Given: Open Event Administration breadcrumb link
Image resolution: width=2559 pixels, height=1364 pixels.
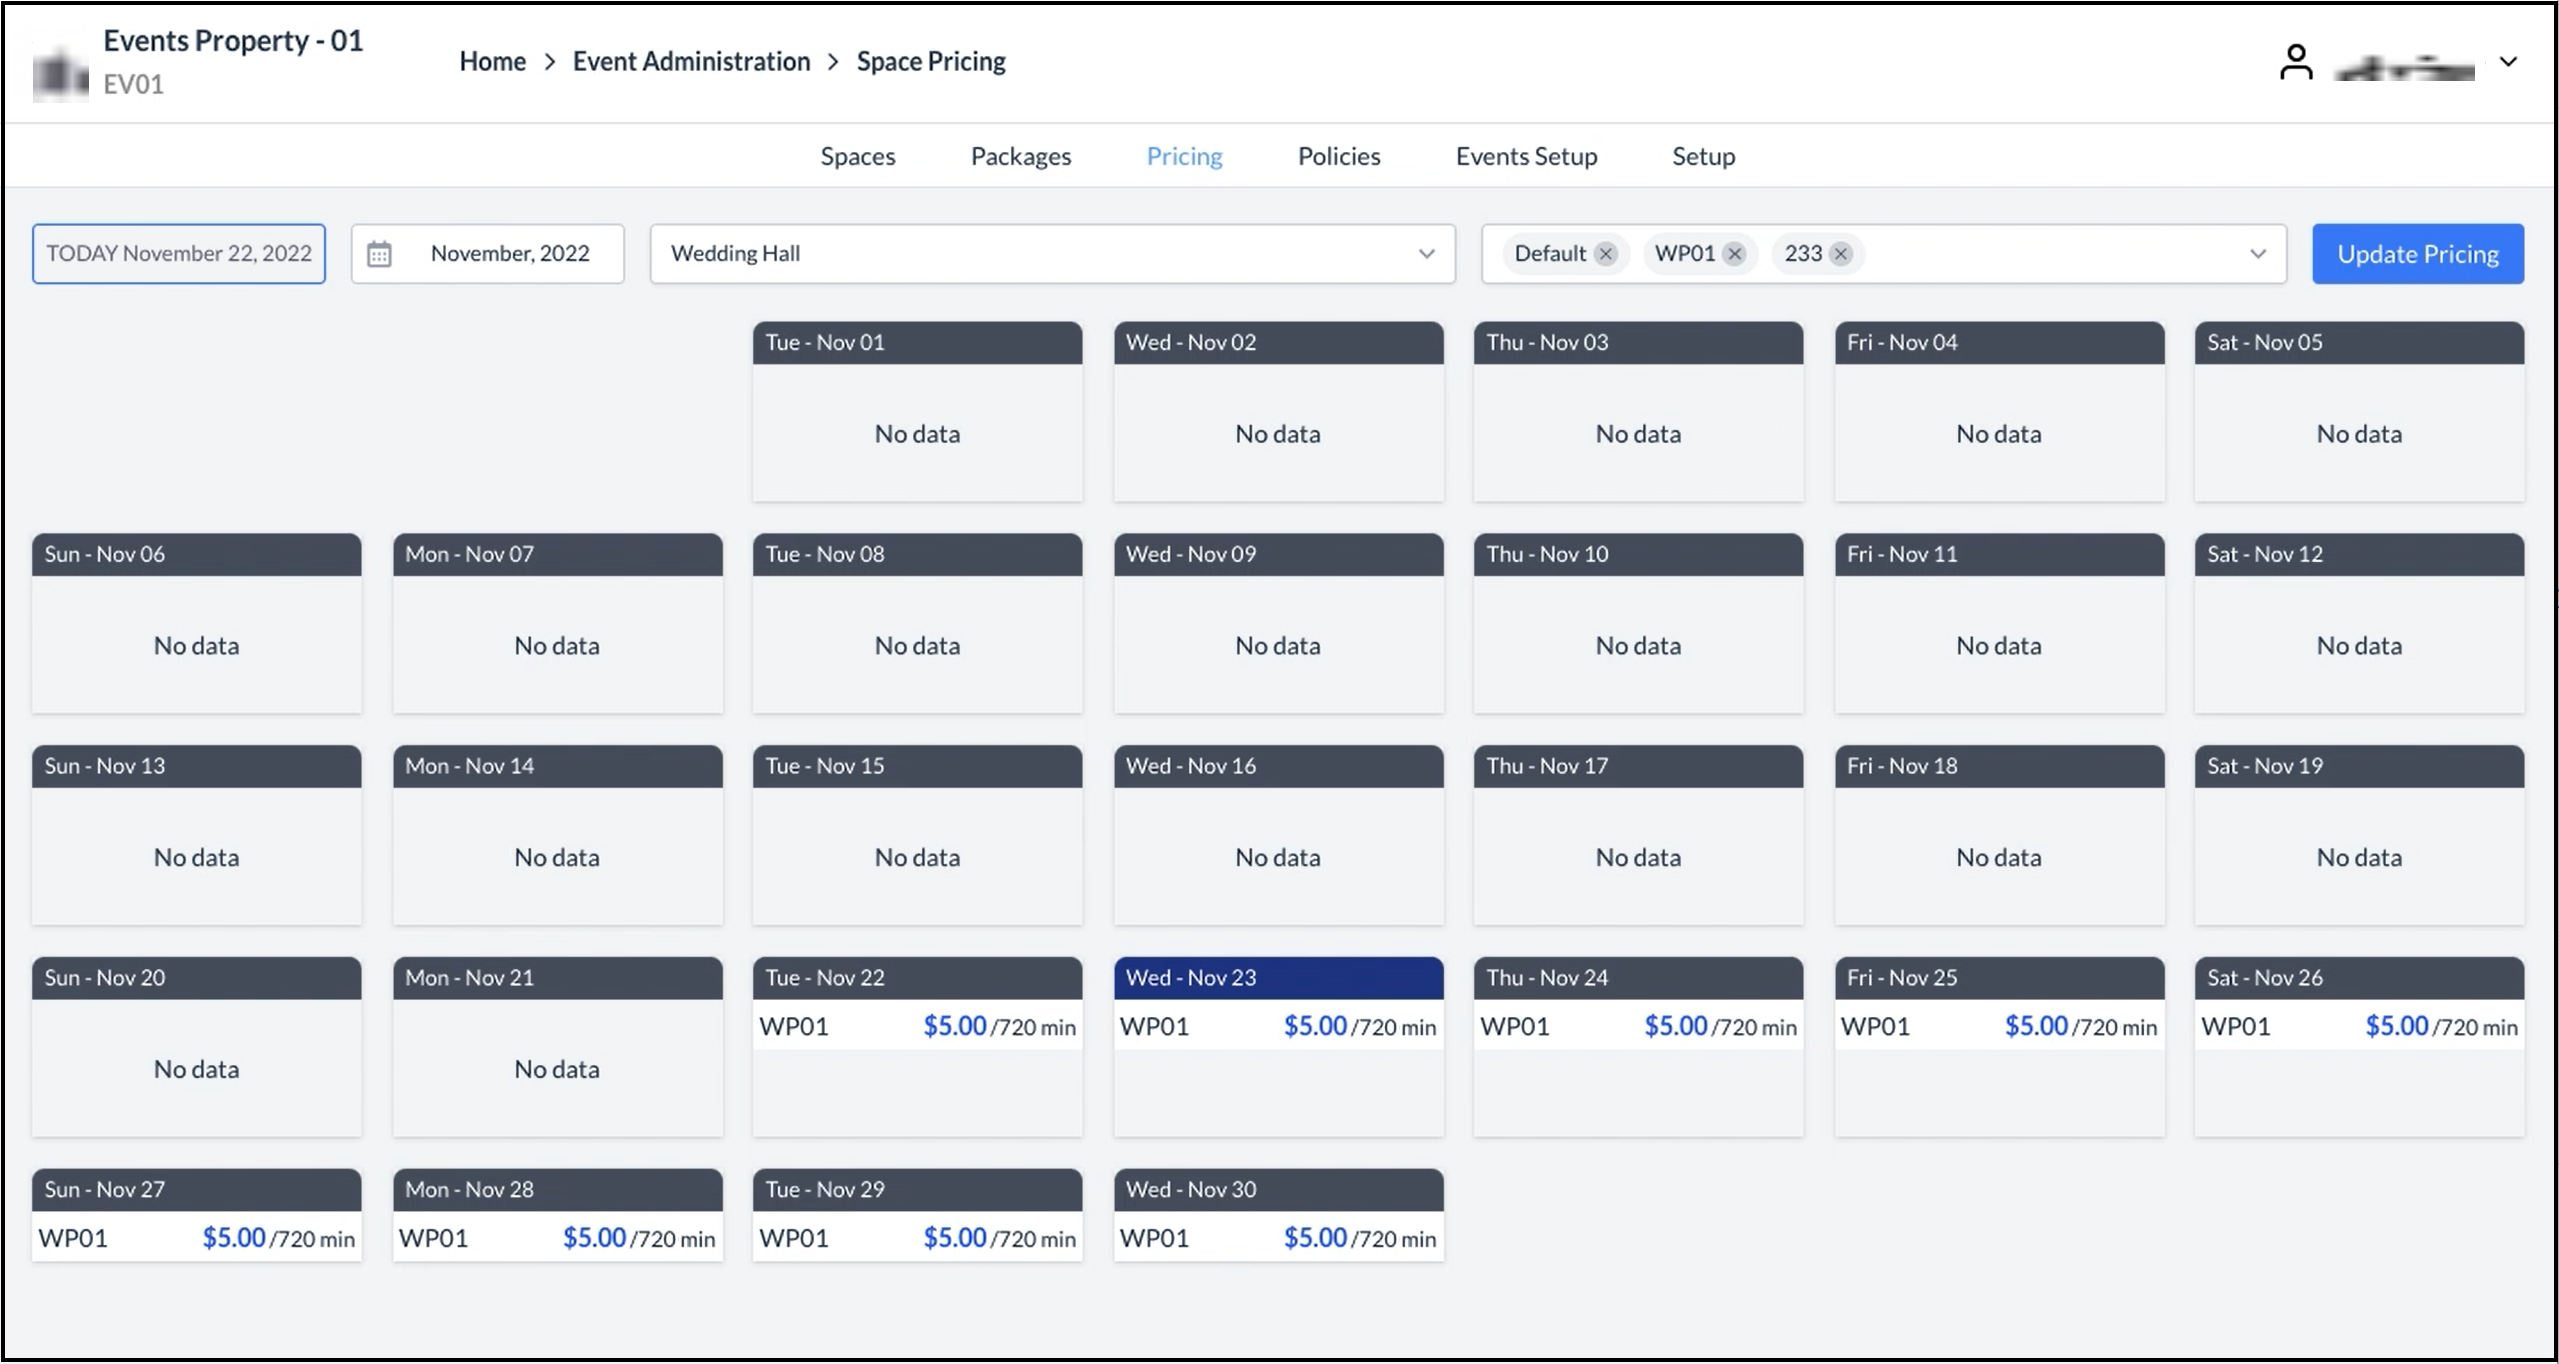Looking at the screenshot, I should [x=691, y=62].
